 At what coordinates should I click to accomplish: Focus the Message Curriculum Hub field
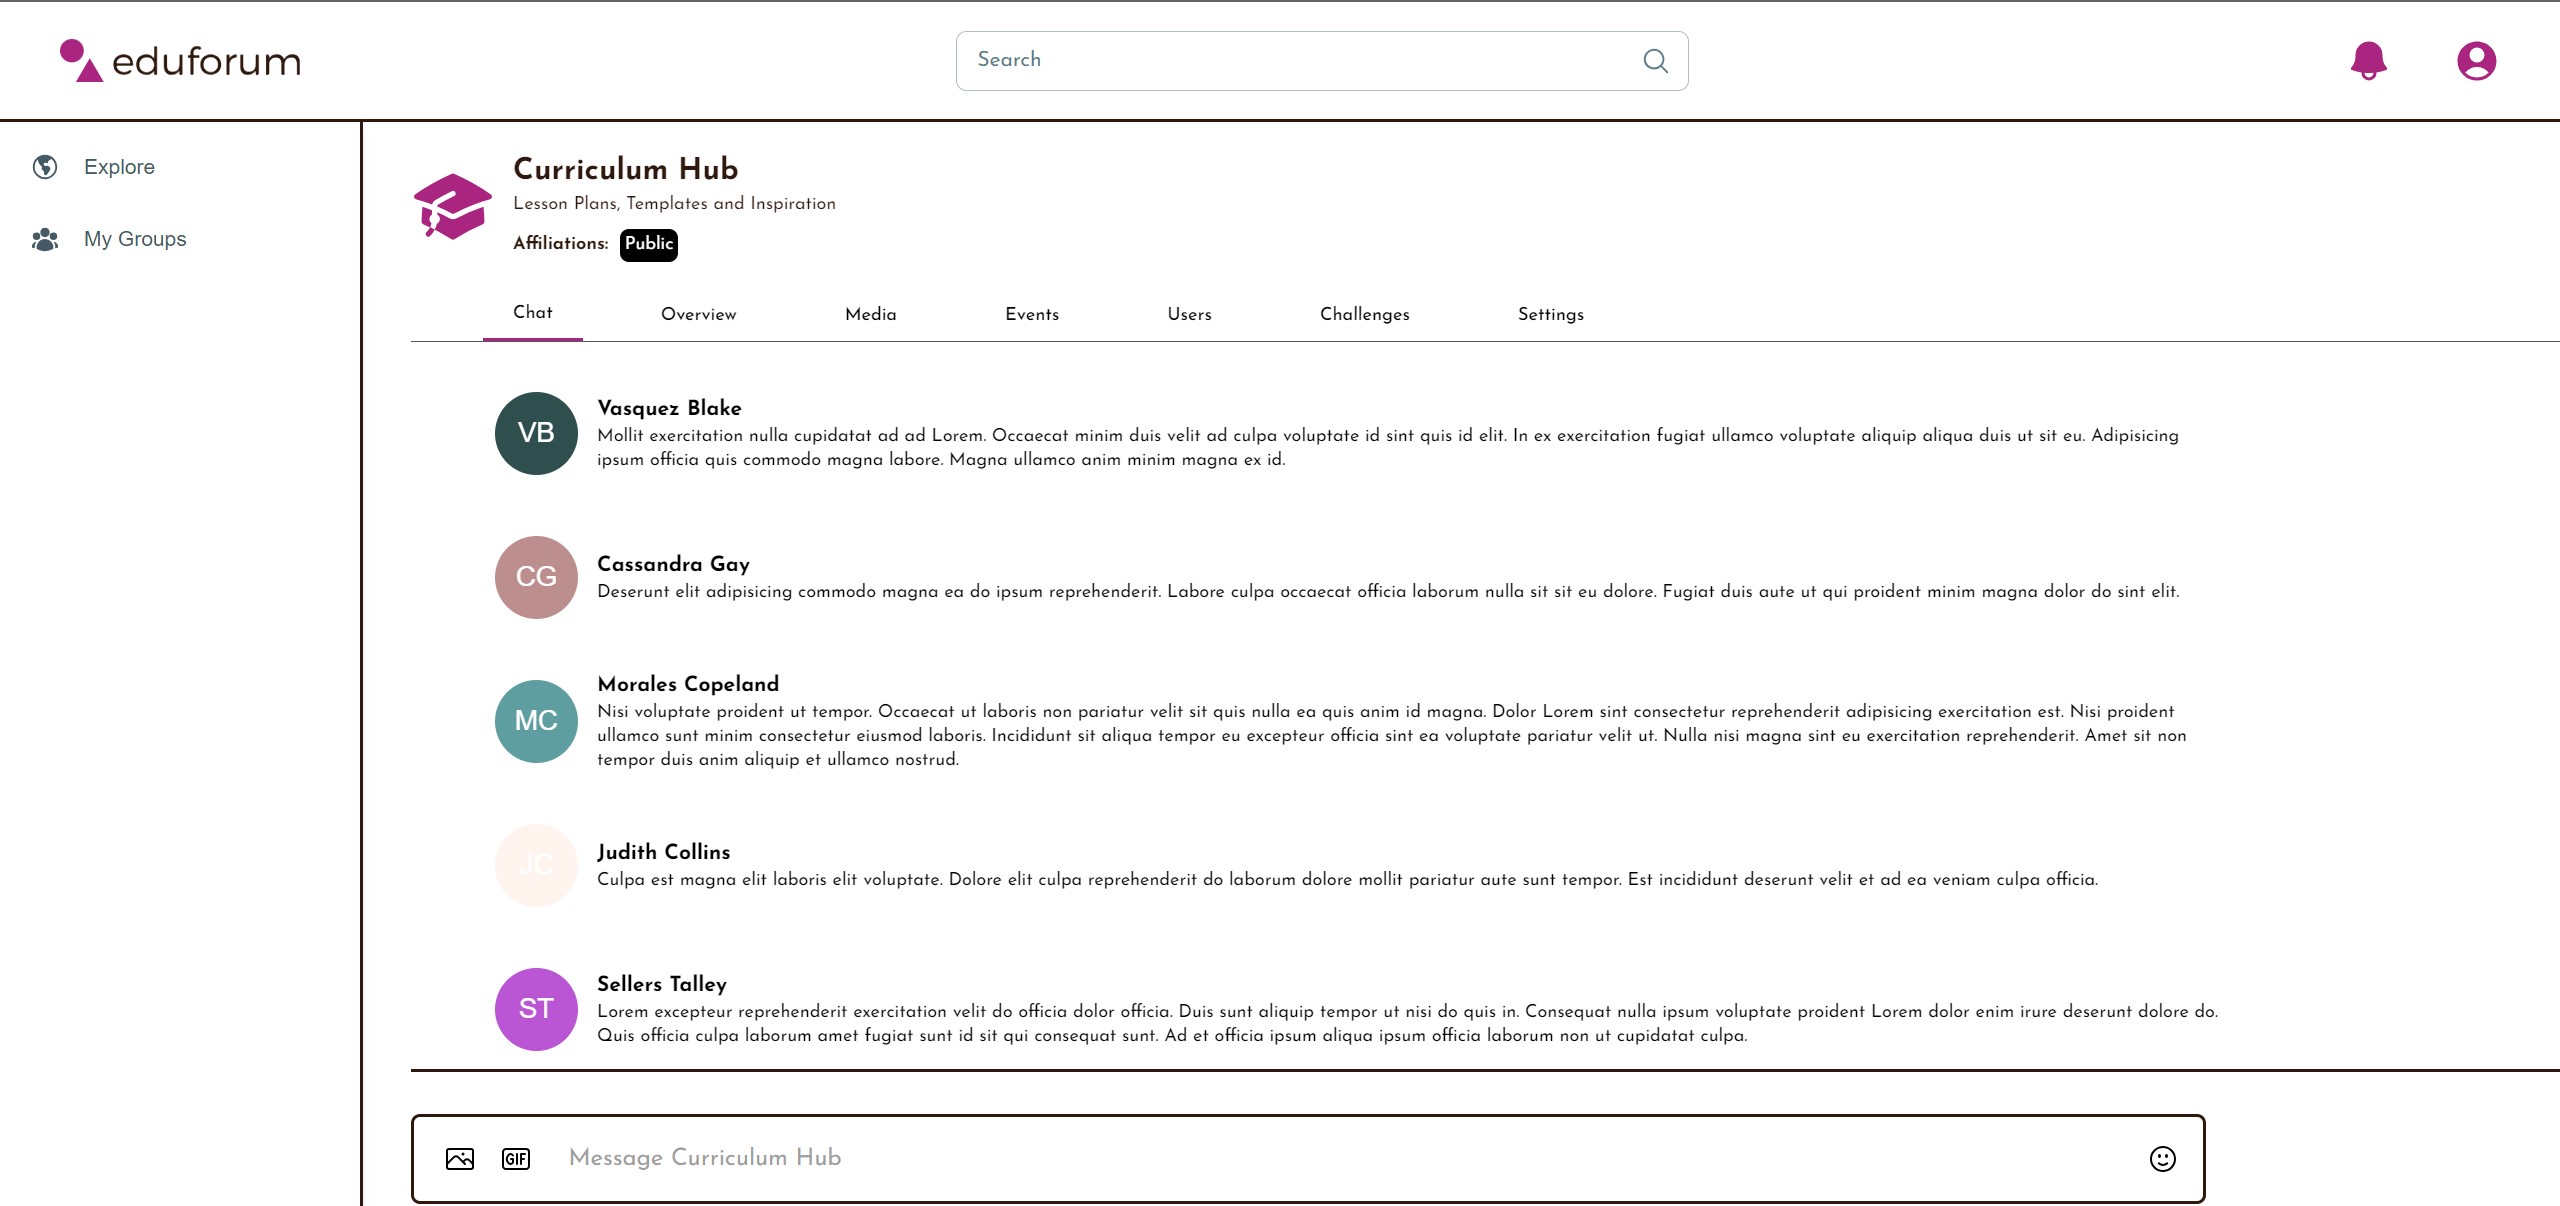coord(1300,1158)
